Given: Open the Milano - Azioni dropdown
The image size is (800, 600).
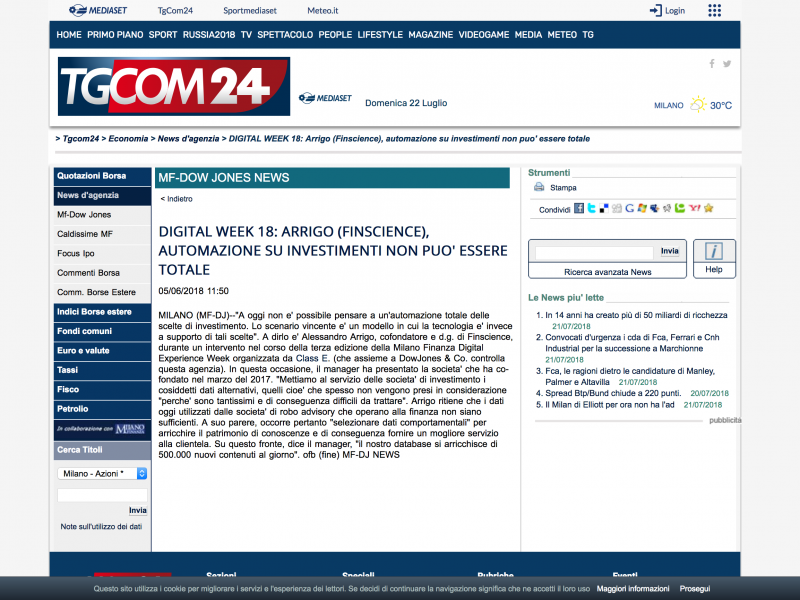Looking at the screenshot, I should [100, 471].
